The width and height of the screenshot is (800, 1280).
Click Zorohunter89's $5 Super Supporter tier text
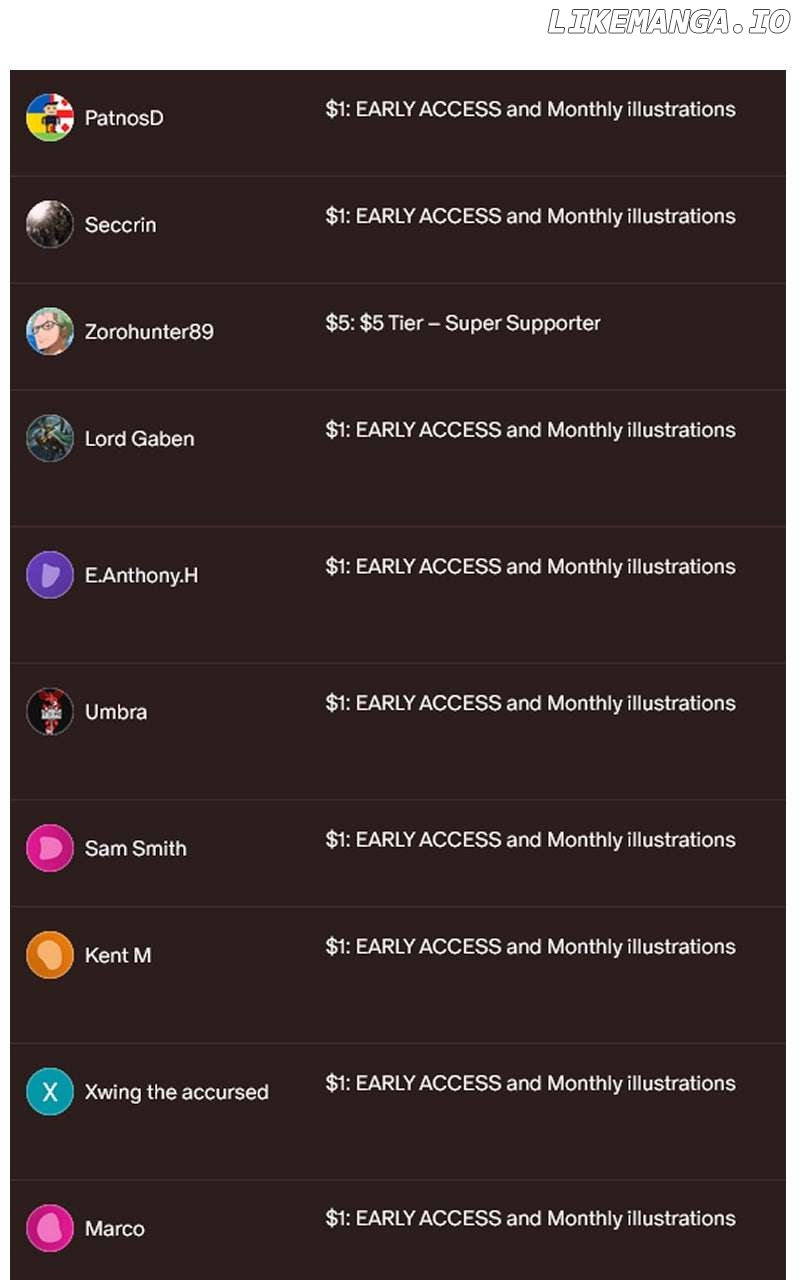[x=463, y=323]
